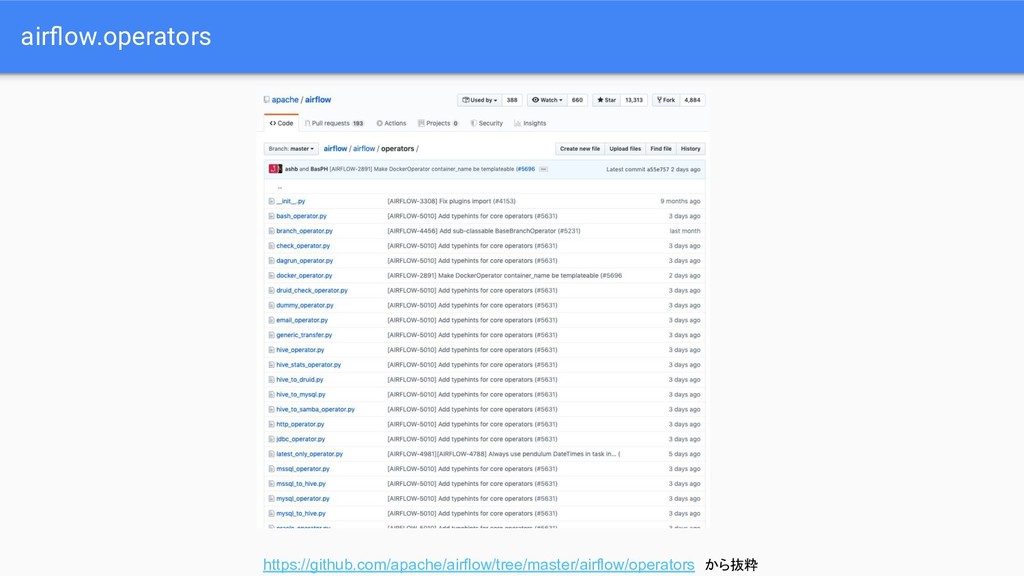Open the AIRFLOW-4456 BaseBranchOperator commit message

coord(484,231)
